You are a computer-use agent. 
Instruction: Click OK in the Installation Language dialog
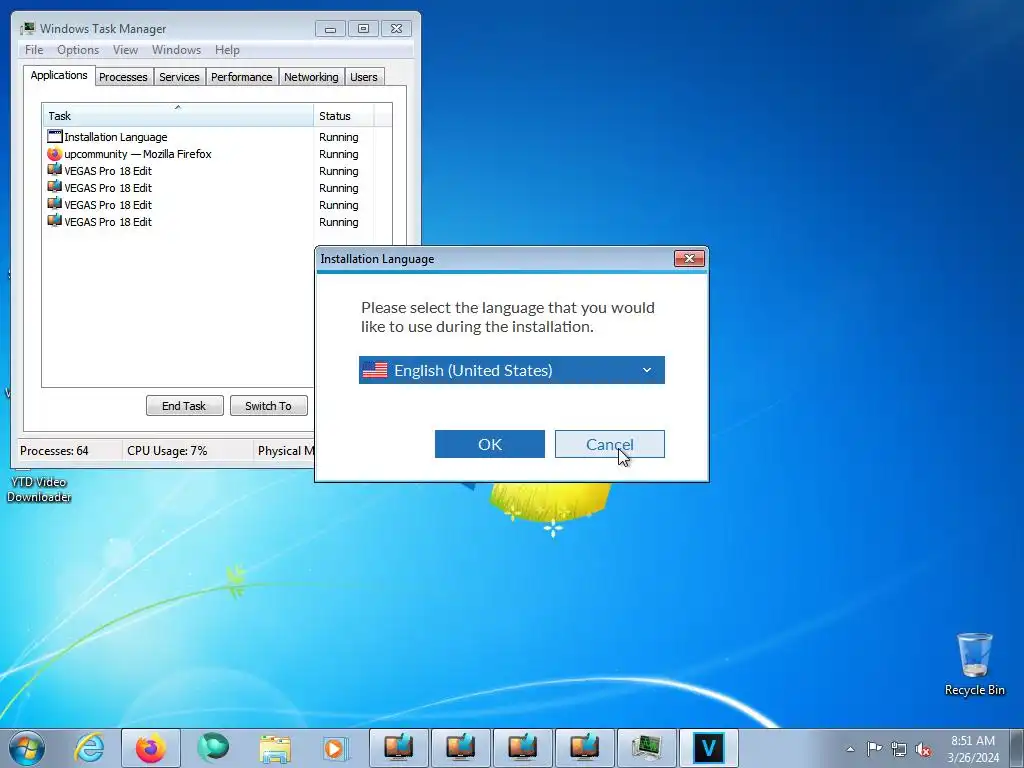tap(490, 444)
